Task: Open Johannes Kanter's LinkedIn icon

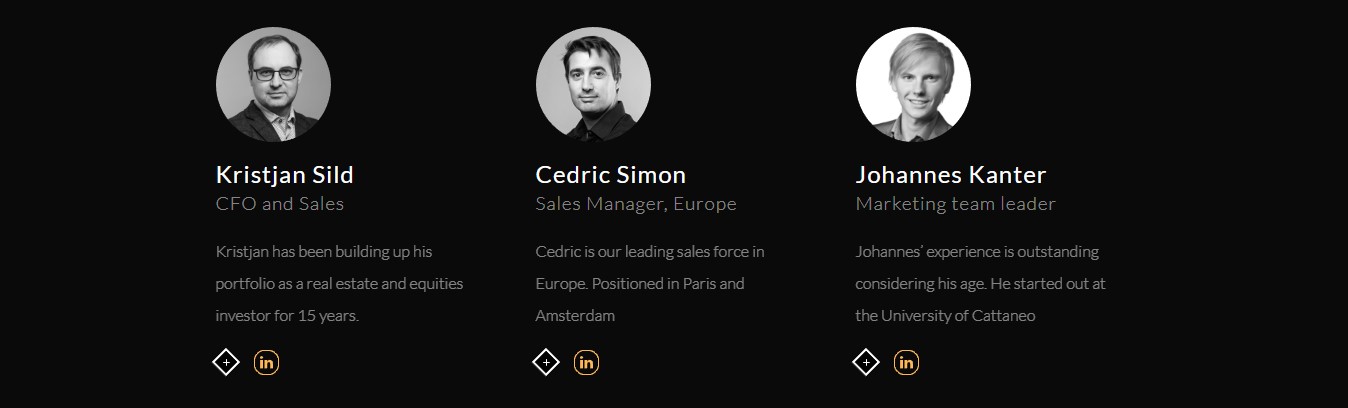Action: point(906,363)
